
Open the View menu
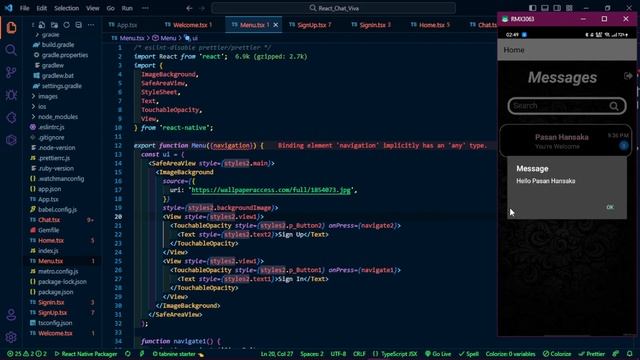(x=93, y=8)
